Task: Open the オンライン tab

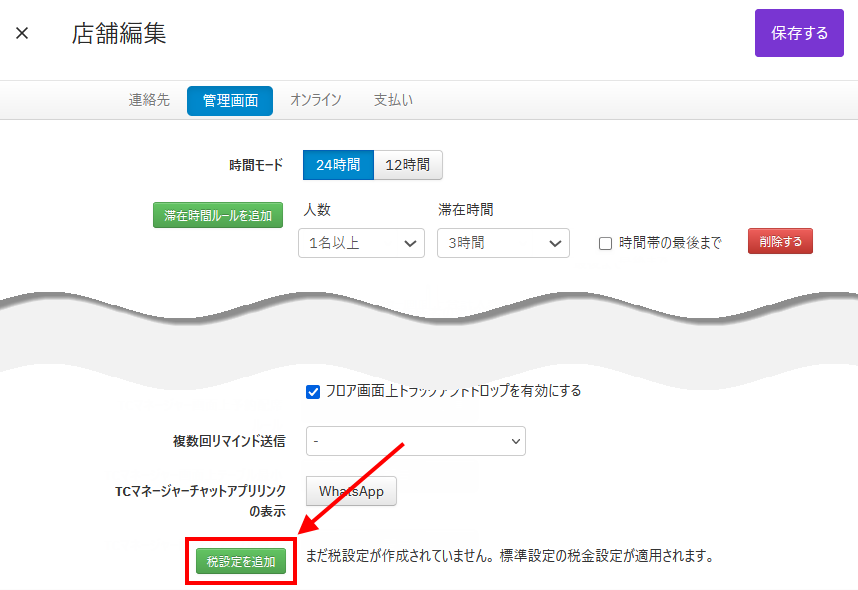Action: coord(316,100)
